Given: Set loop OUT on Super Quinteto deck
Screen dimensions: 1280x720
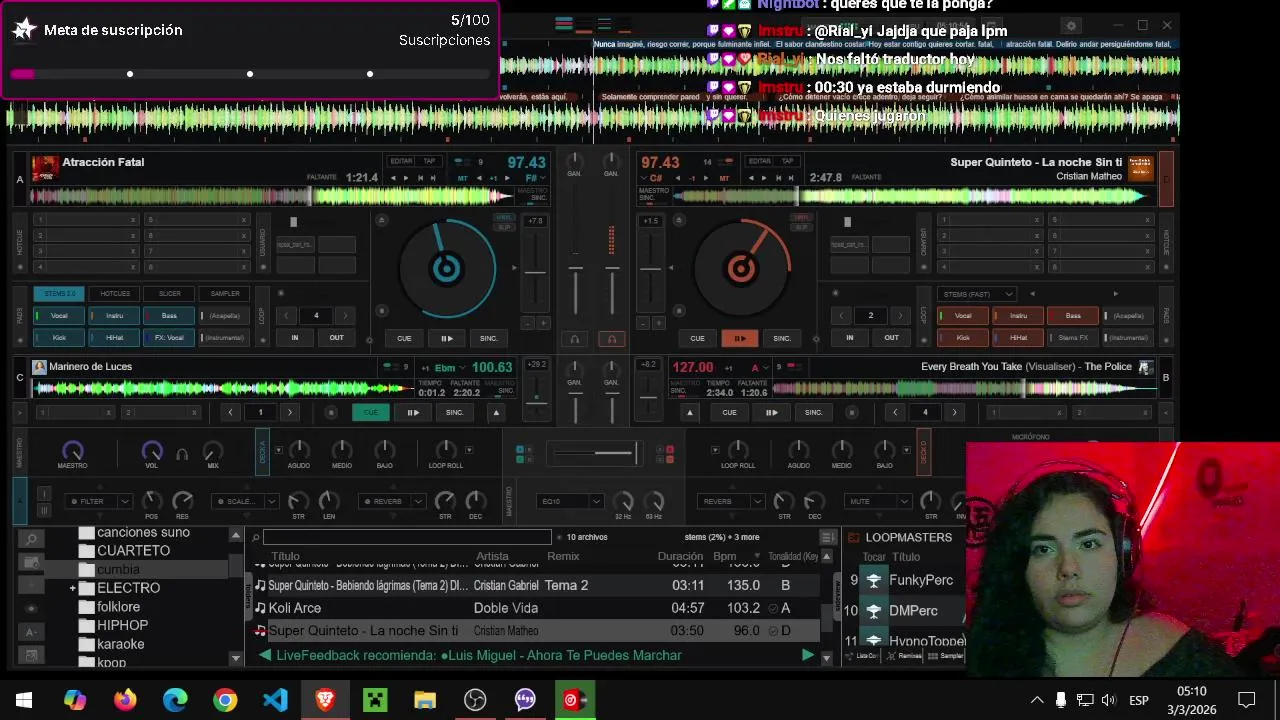Looking at the screenshot, I should [x=891, y=338].
